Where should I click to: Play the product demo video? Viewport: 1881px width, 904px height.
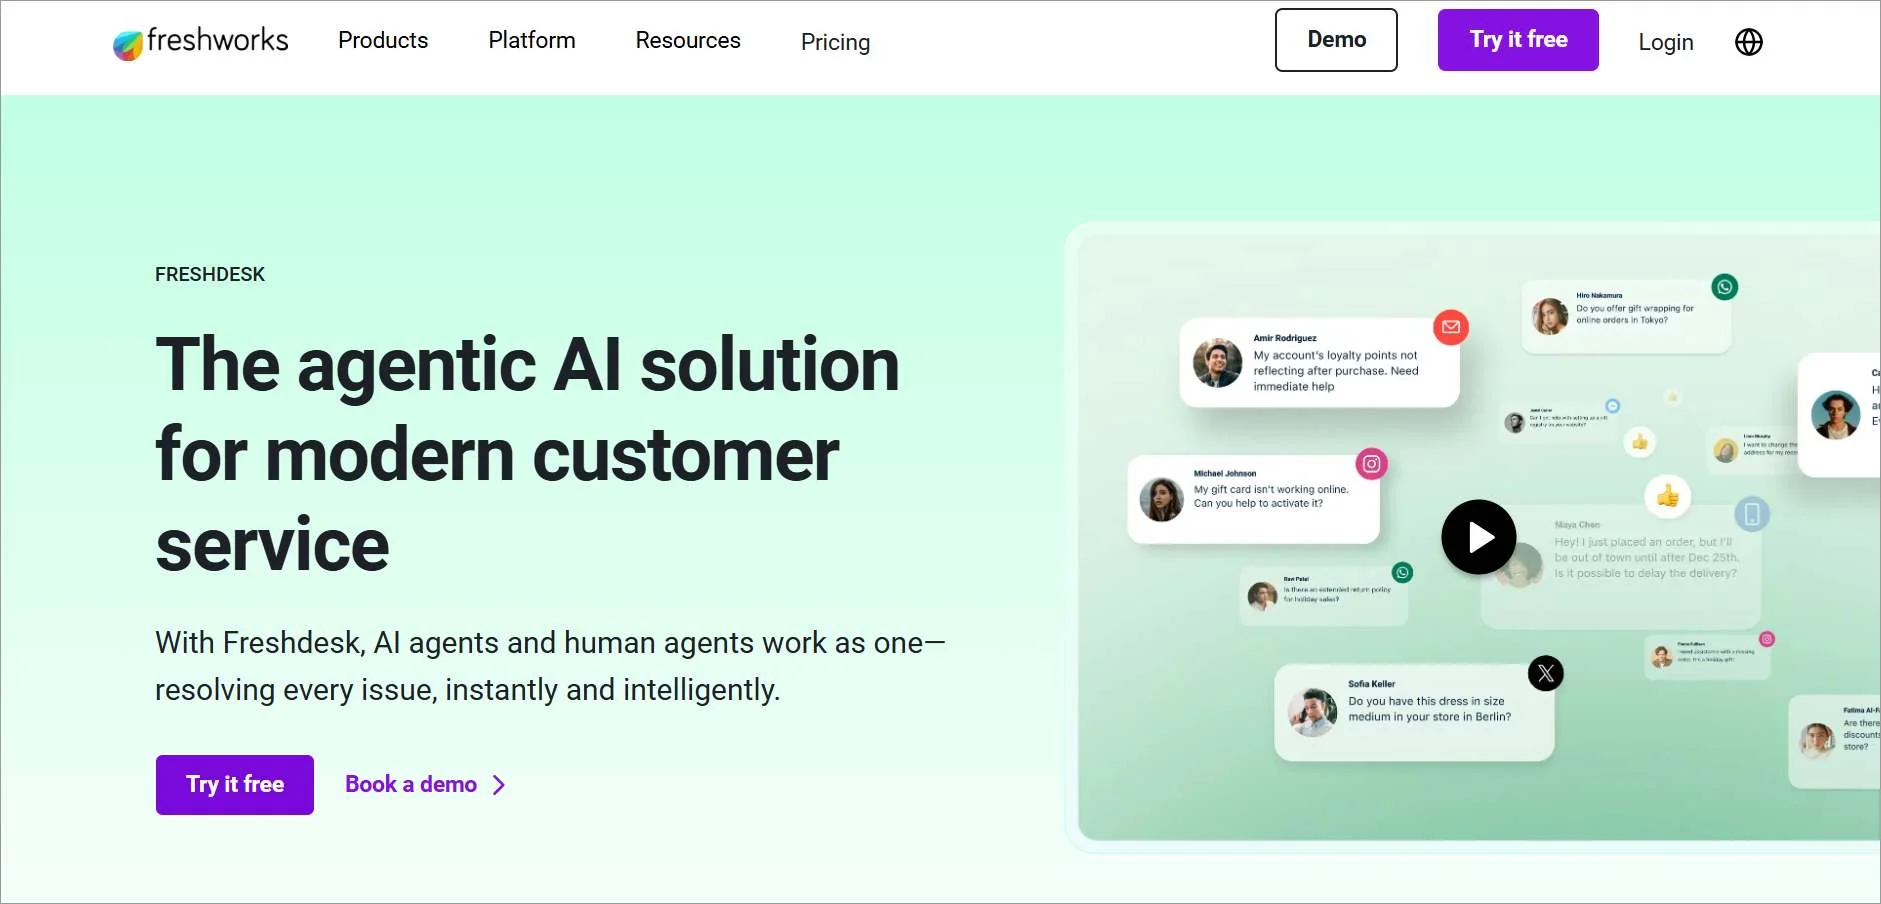tap(1478, 537)
